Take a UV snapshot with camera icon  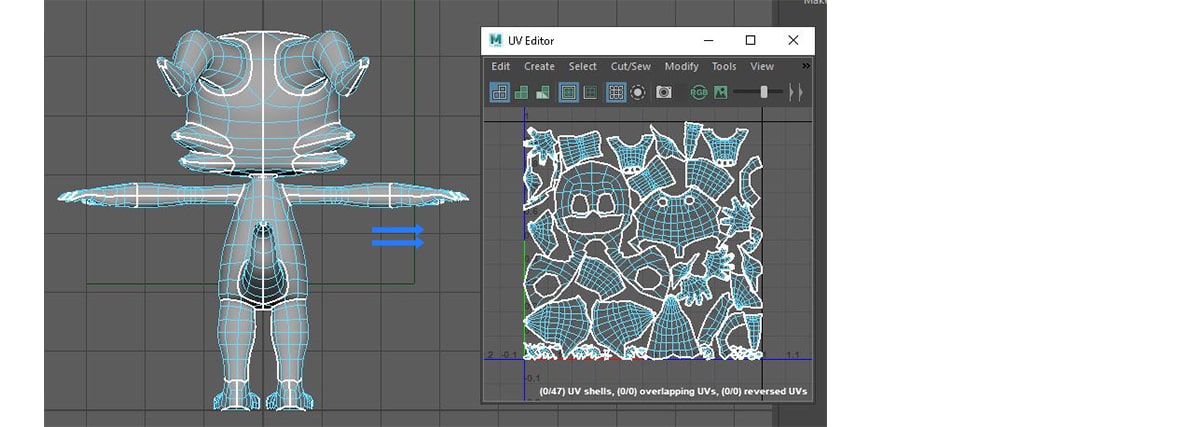tap(664, 92)
